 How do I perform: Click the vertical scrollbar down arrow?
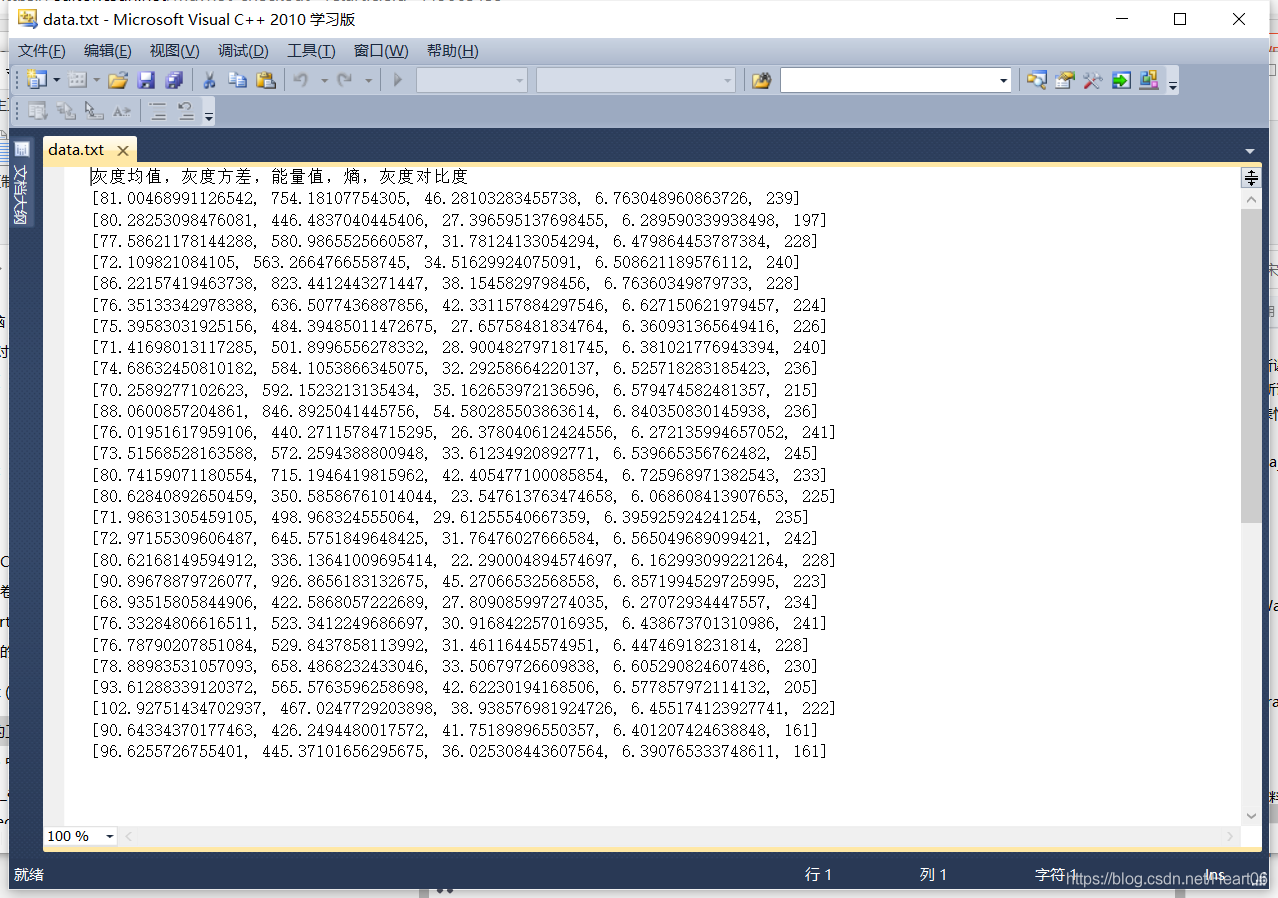[1250, 816]
